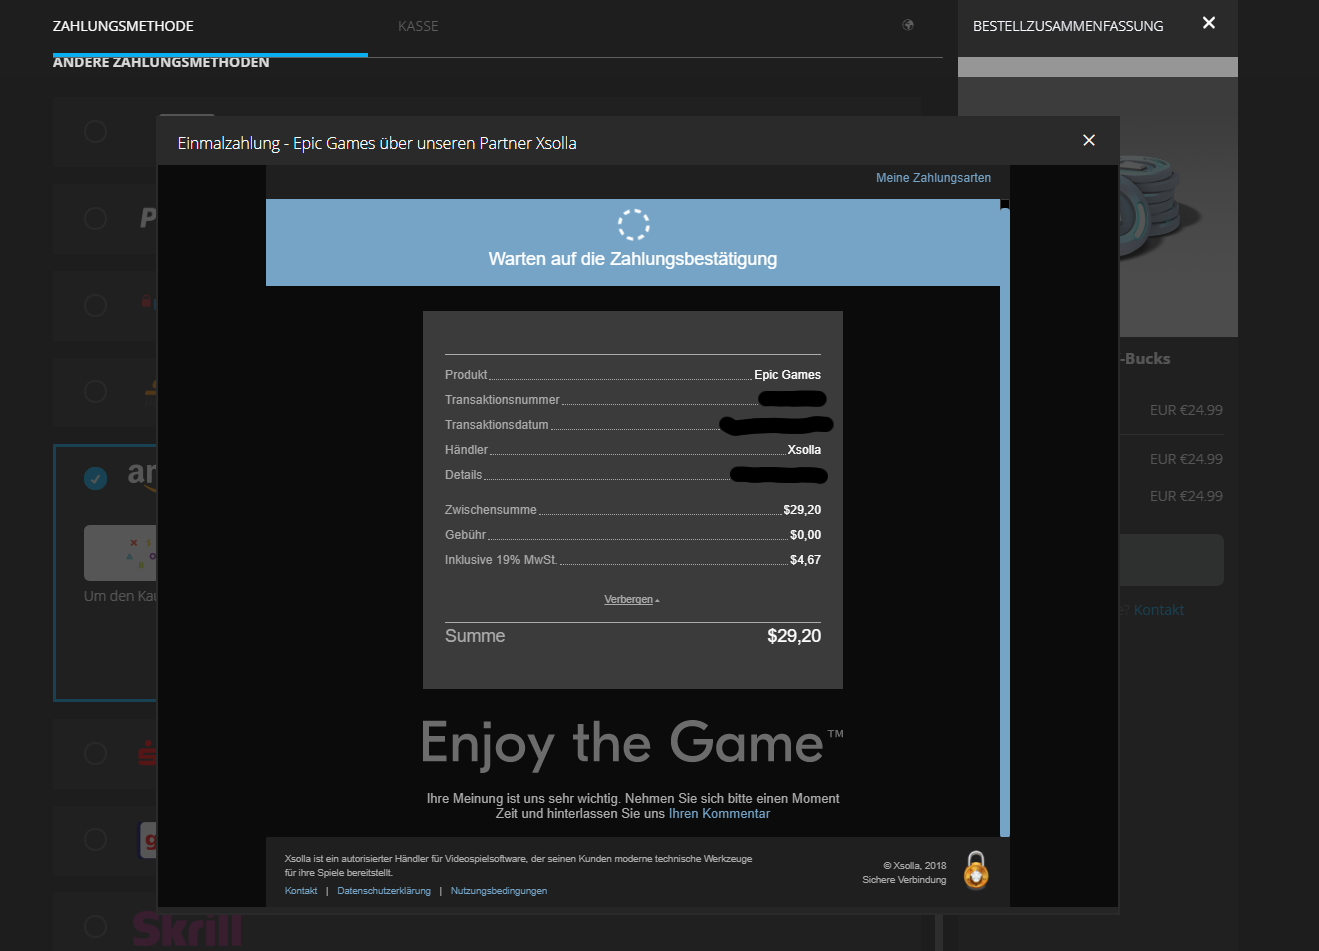Image resolution: width=1319 pixels, height=951 pixels.
Task: Click the Produkt value Epic Games
Action: [787, 375]
